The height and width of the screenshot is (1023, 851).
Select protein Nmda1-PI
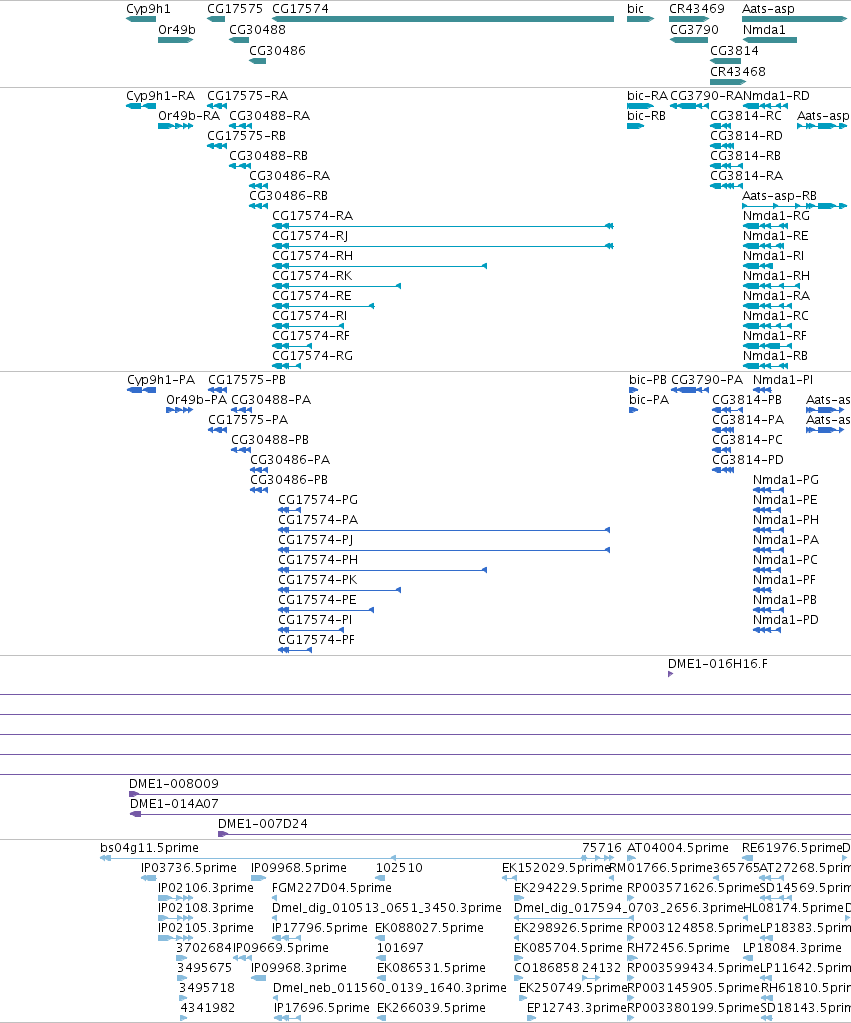click(x=762, y=390)
